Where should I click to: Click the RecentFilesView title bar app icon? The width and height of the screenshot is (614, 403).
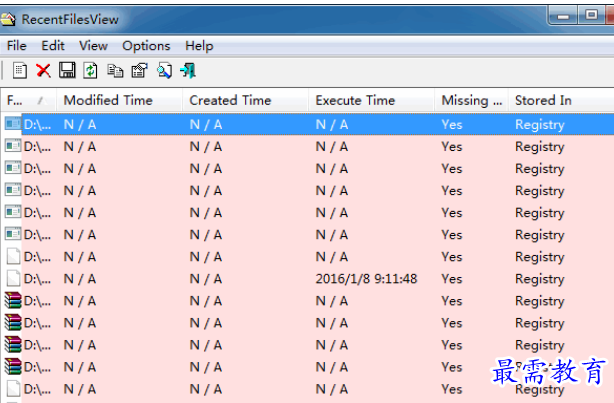click(x=8, y=19)
